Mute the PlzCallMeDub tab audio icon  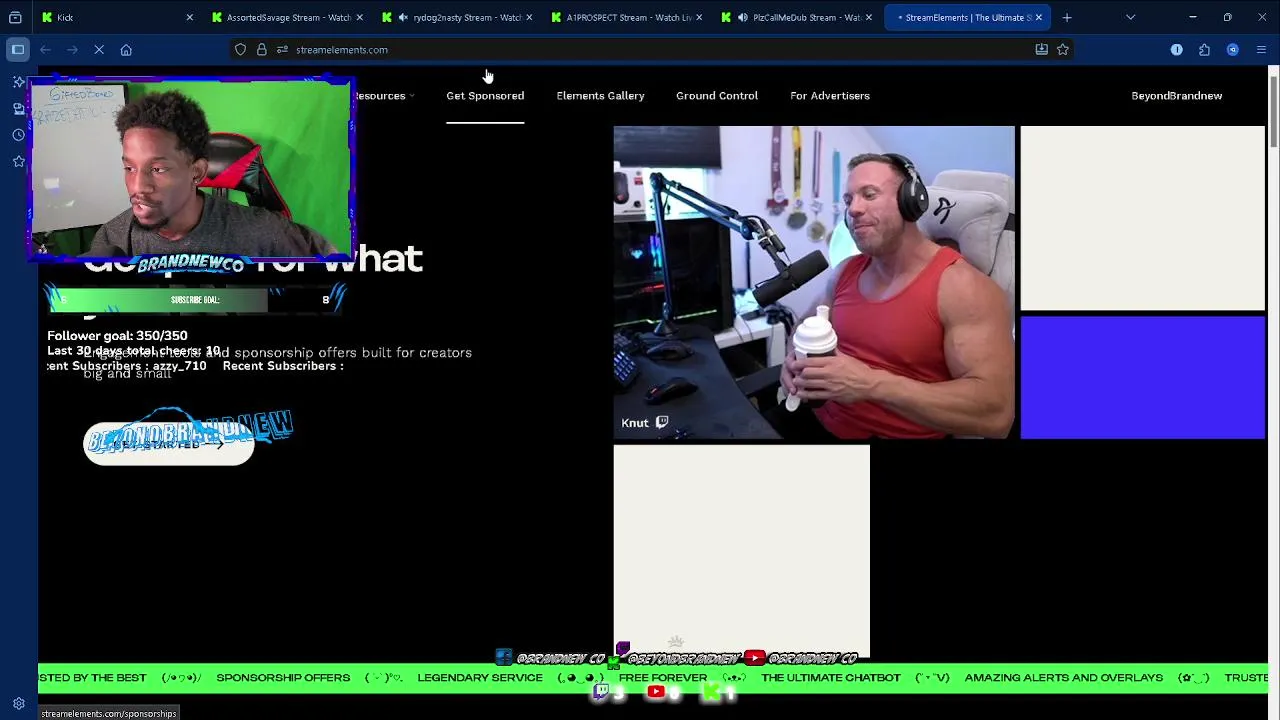click(743, 17)
